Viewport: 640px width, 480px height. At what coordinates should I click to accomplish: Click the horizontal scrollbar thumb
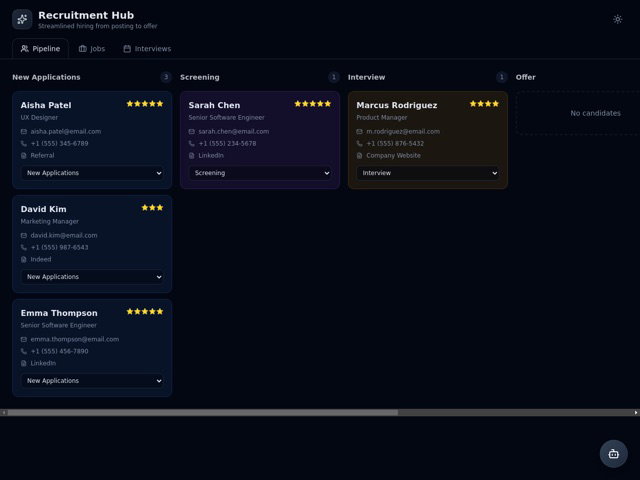[x=202, y=413]
